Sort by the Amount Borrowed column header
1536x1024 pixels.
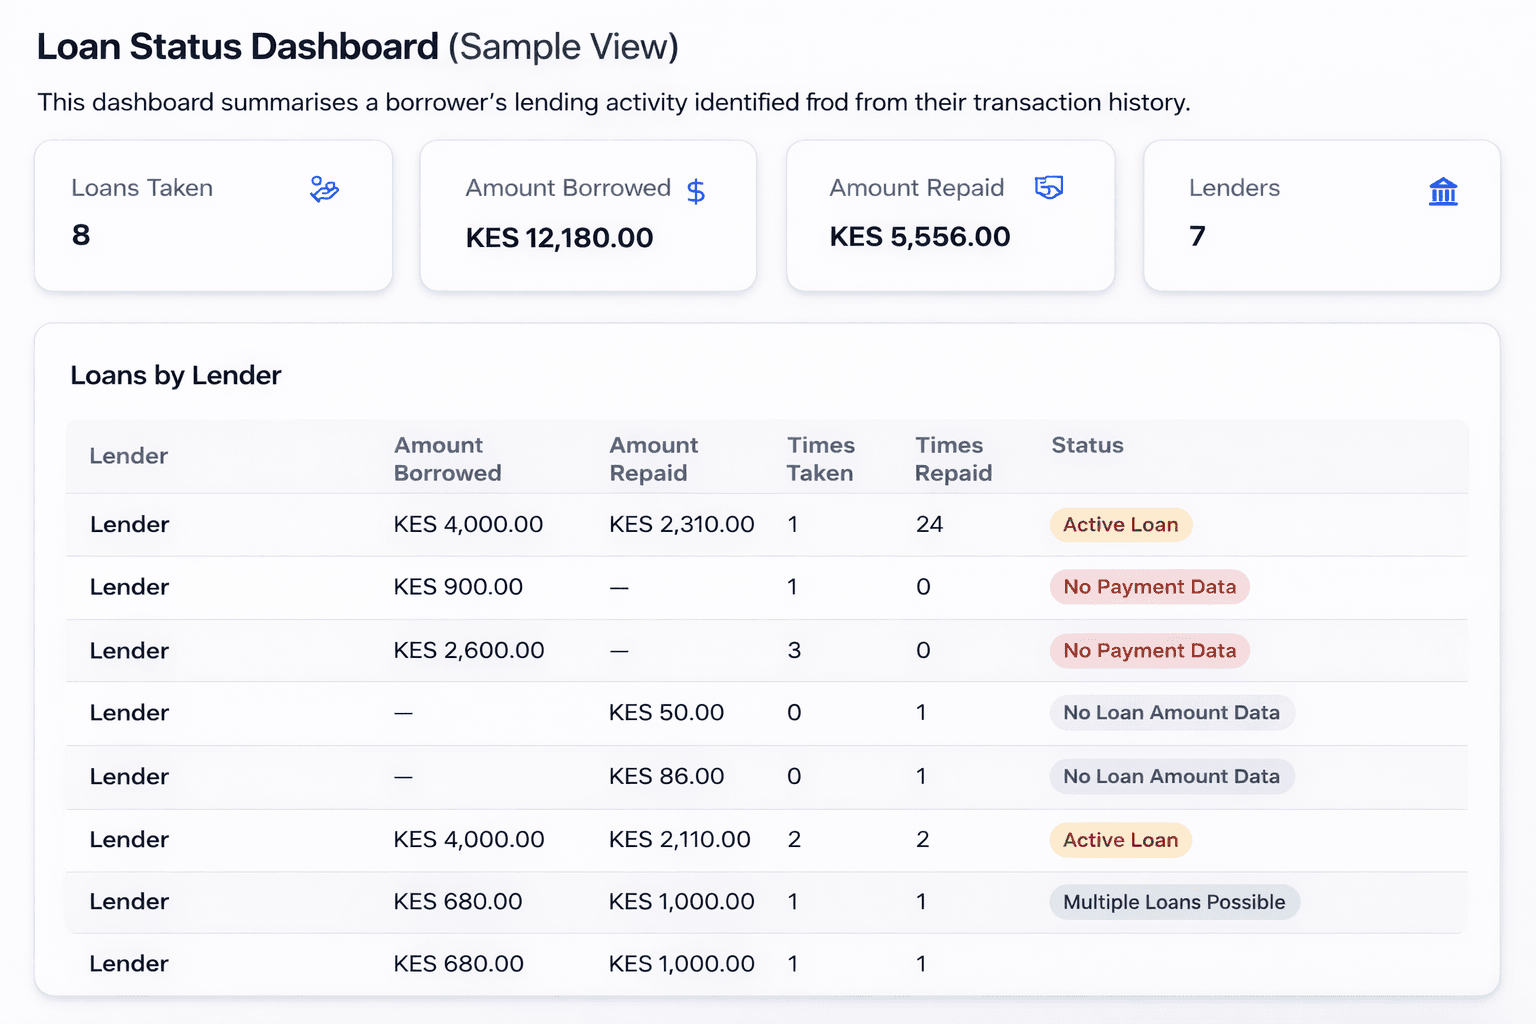tap(448, 458)
